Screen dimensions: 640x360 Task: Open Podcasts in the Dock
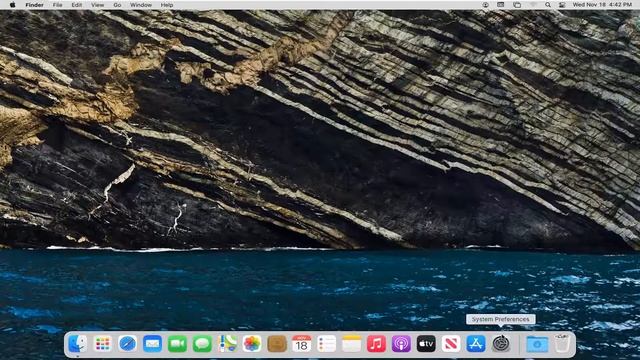point(401,344)
